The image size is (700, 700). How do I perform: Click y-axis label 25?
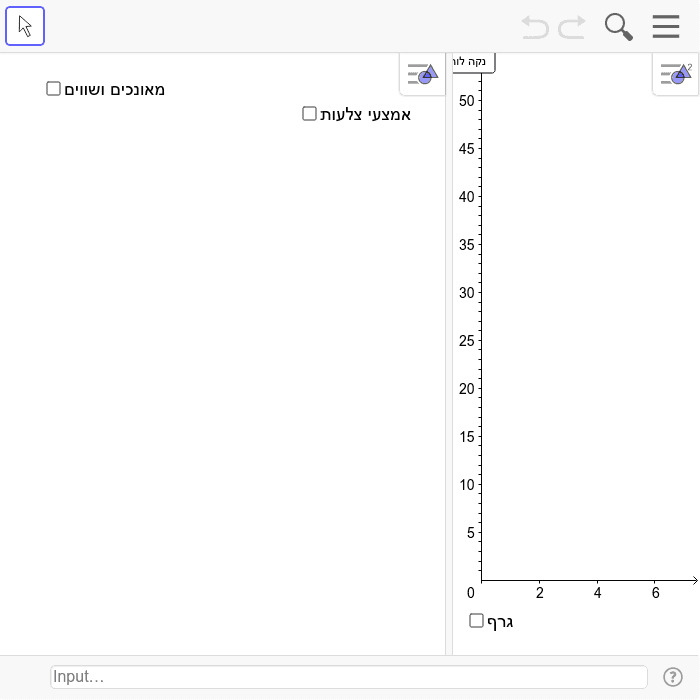(x=467, y=341)
